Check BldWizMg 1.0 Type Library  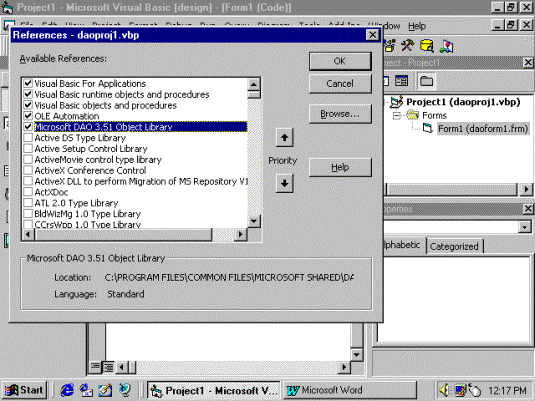click(28, 214)
